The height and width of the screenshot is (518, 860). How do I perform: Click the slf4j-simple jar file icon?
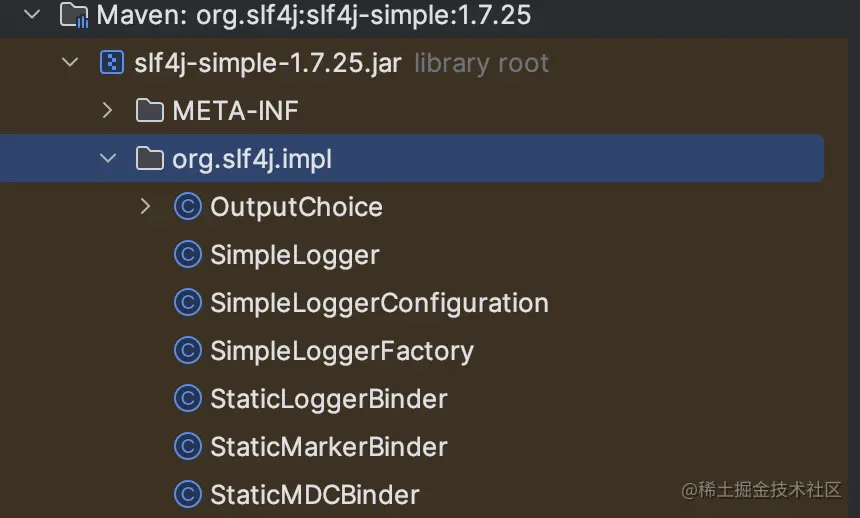pos(111,63)
